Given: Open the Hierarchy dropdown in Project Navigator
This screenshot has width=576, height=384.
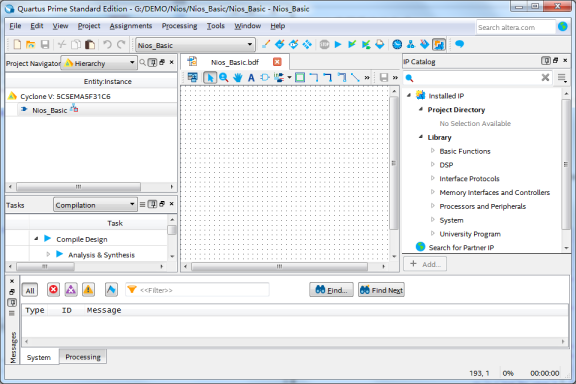Looking at the screenshot, I should [99, 63].
